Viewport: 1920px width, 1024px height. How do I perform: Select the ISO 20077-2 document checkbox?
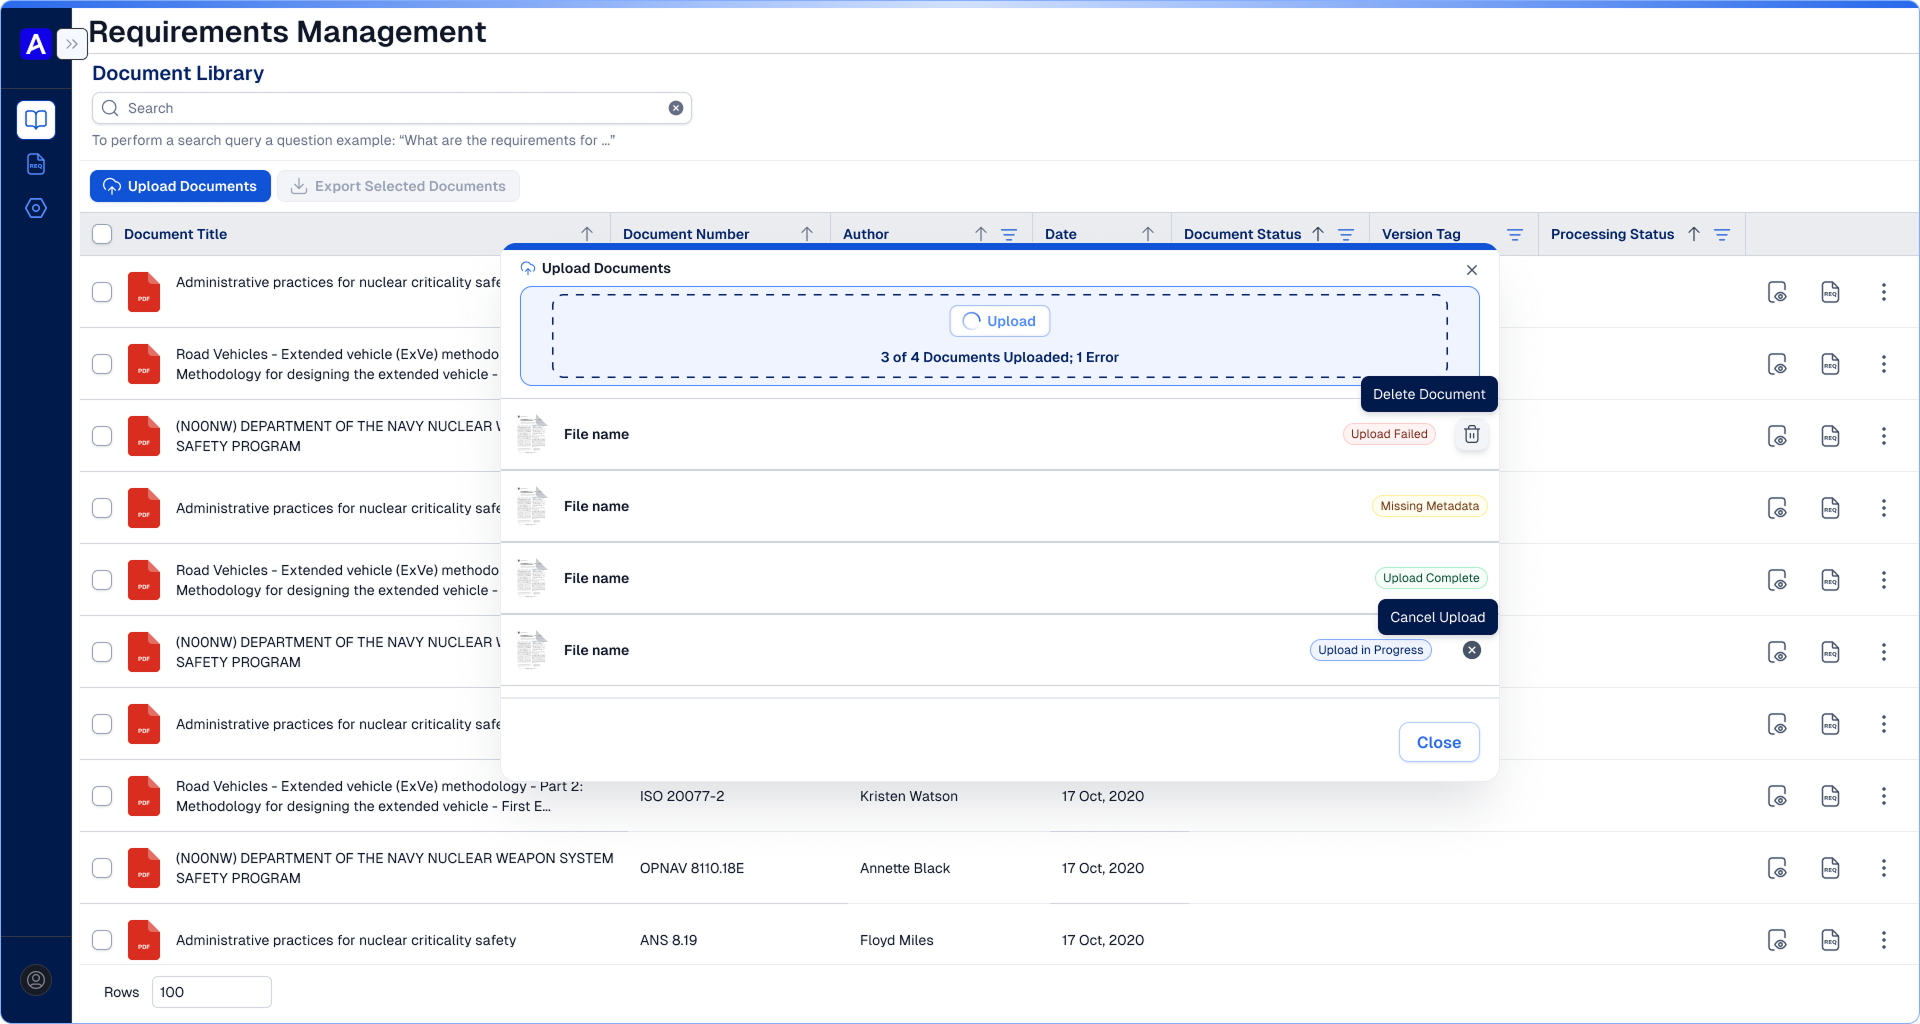tap(102, 796)
